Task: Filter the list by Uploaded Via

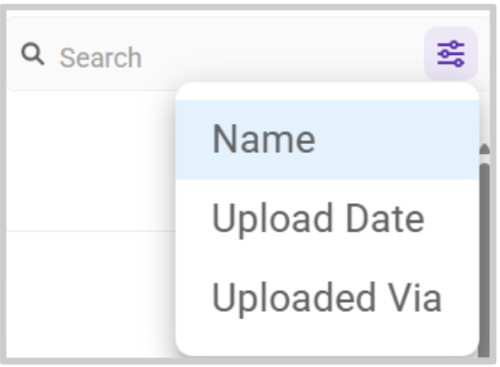Action: click(327, 298)
